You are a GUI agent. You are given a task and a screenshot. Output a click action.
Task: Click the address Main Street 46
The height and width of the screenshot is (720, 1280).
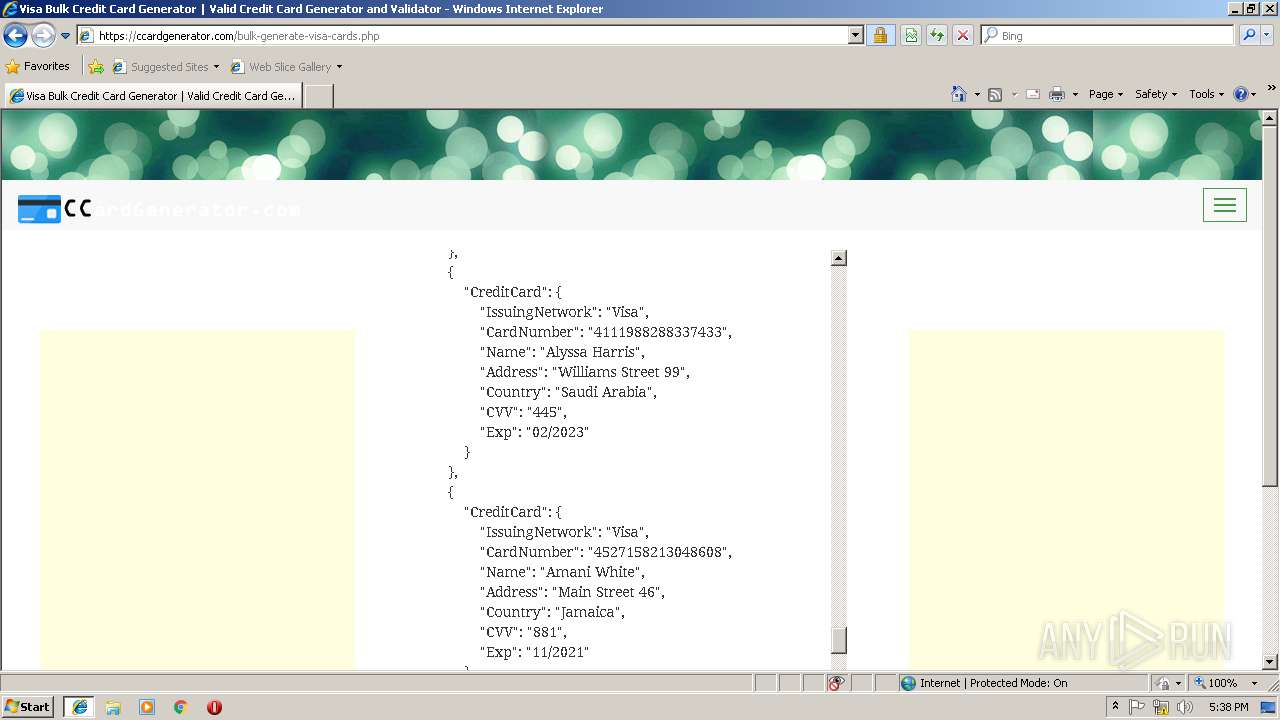point(606,592)
